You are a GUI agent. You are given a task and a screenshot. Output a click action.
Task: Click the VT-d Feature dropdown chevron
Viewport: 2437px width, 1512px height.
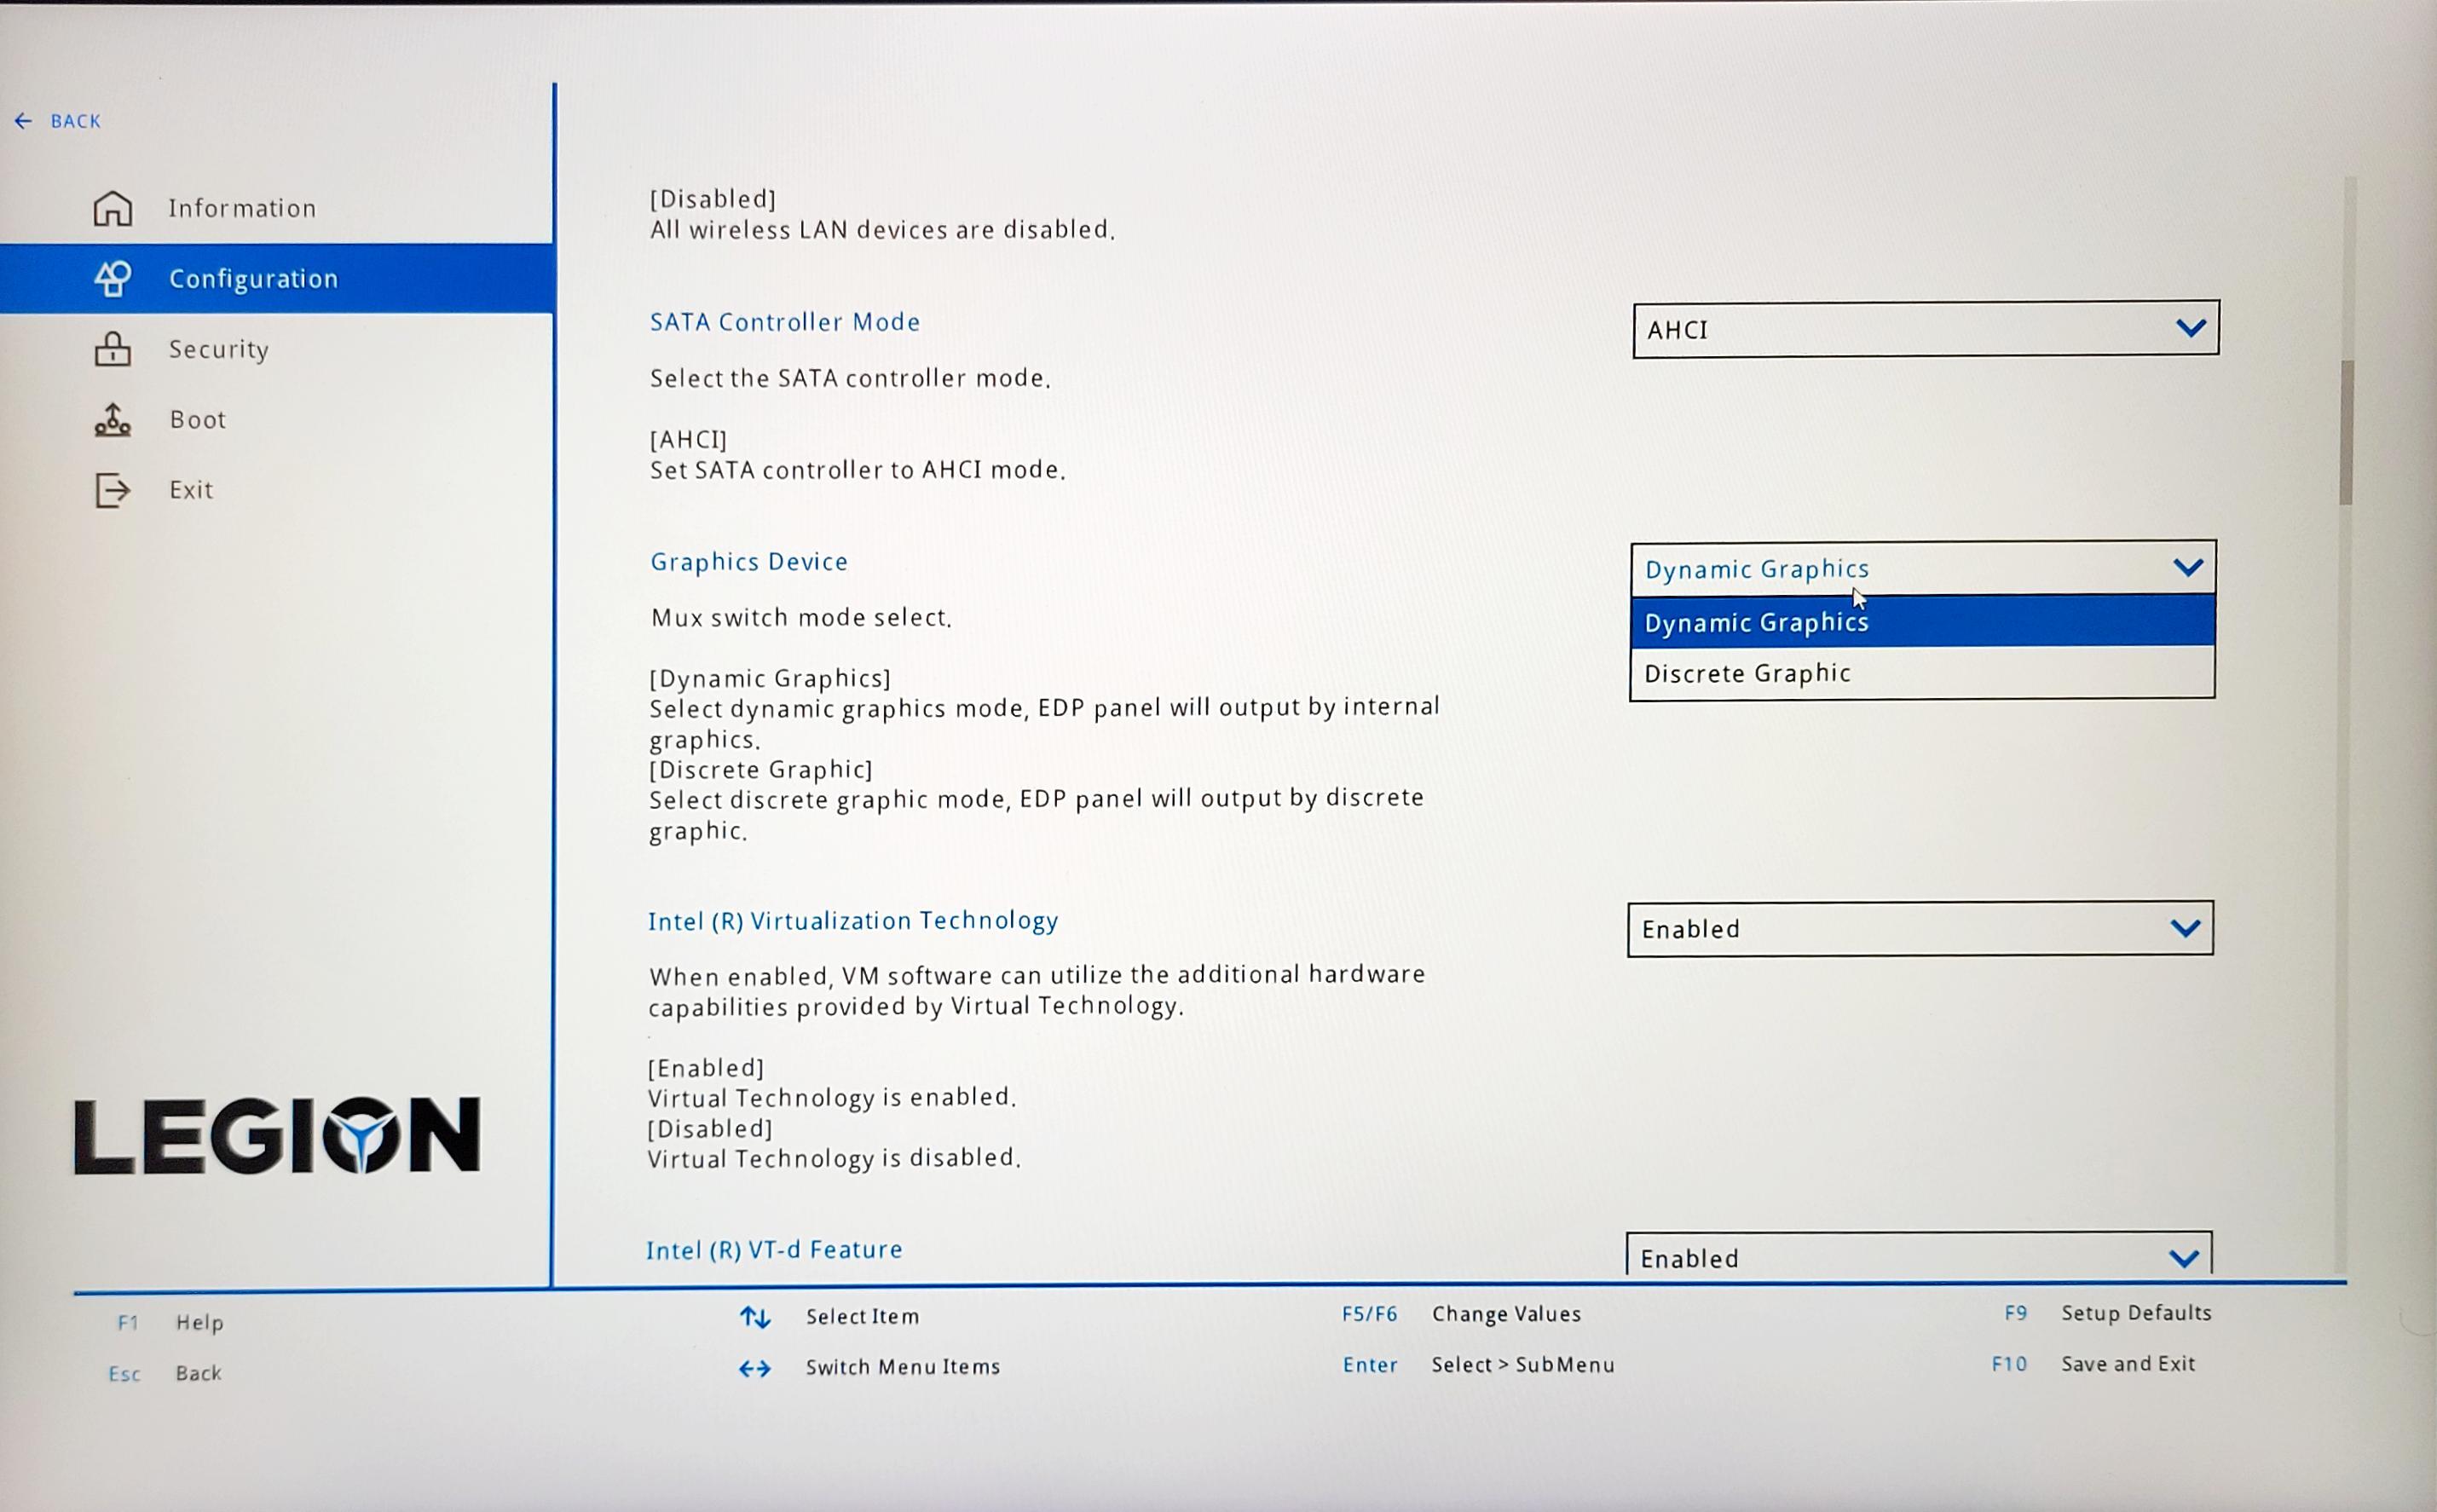pyautogui.click(x=2183, y=1258)
